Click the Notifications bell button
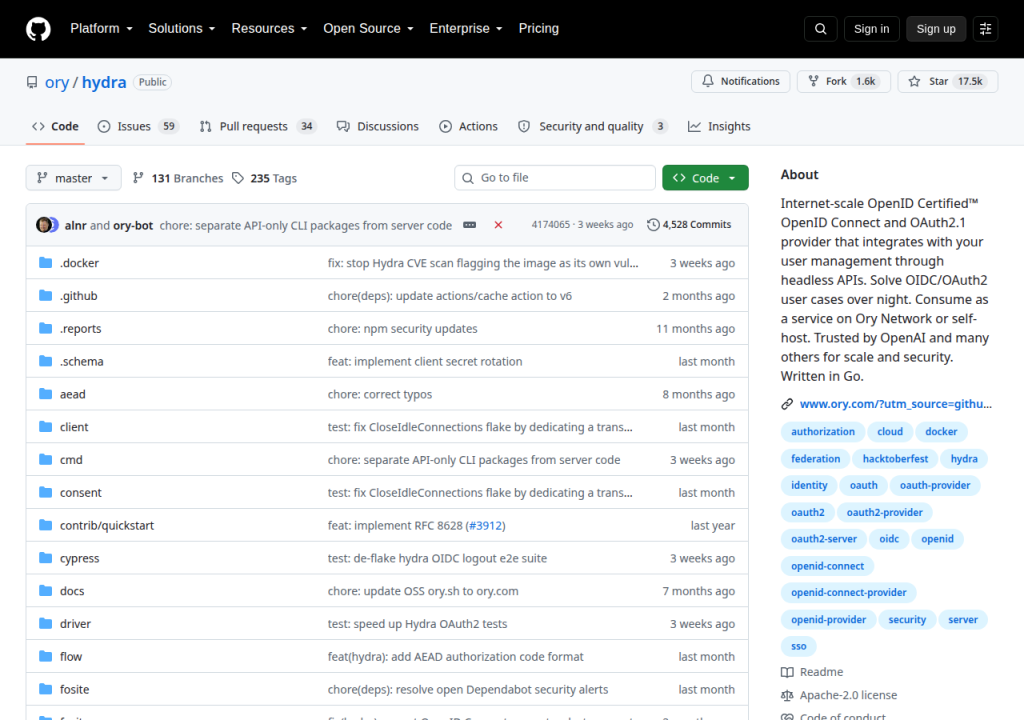Viewport: 1024px width, 720px height. pos(741,81)
